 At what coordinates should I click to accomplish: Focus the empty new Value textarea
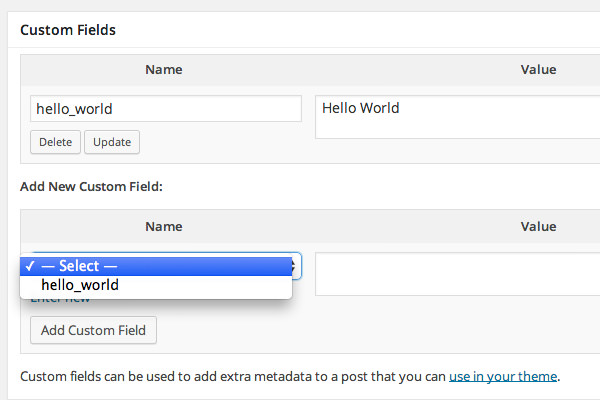[457, 274]
